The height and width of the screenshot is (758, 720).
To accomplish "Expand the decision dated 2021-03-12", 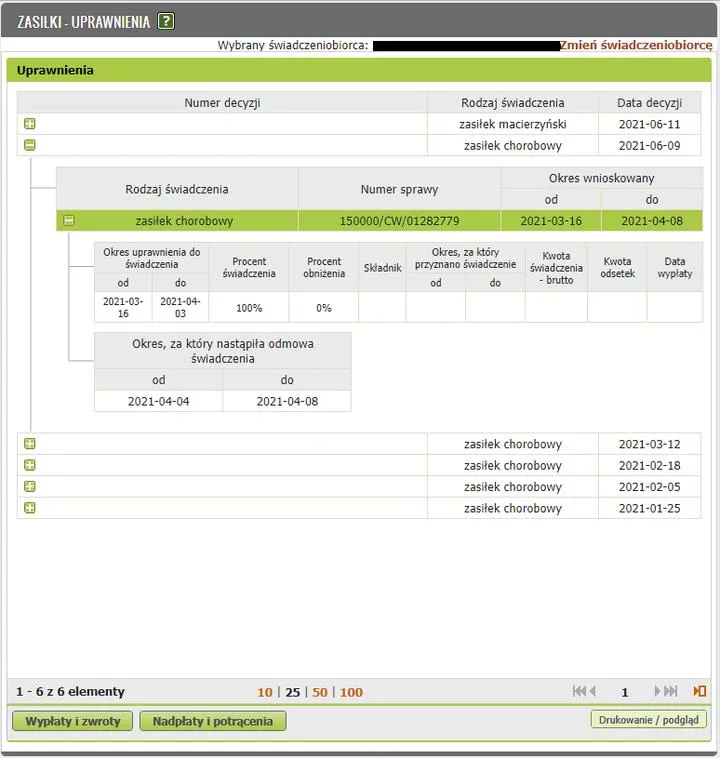I will pos(30,444).
